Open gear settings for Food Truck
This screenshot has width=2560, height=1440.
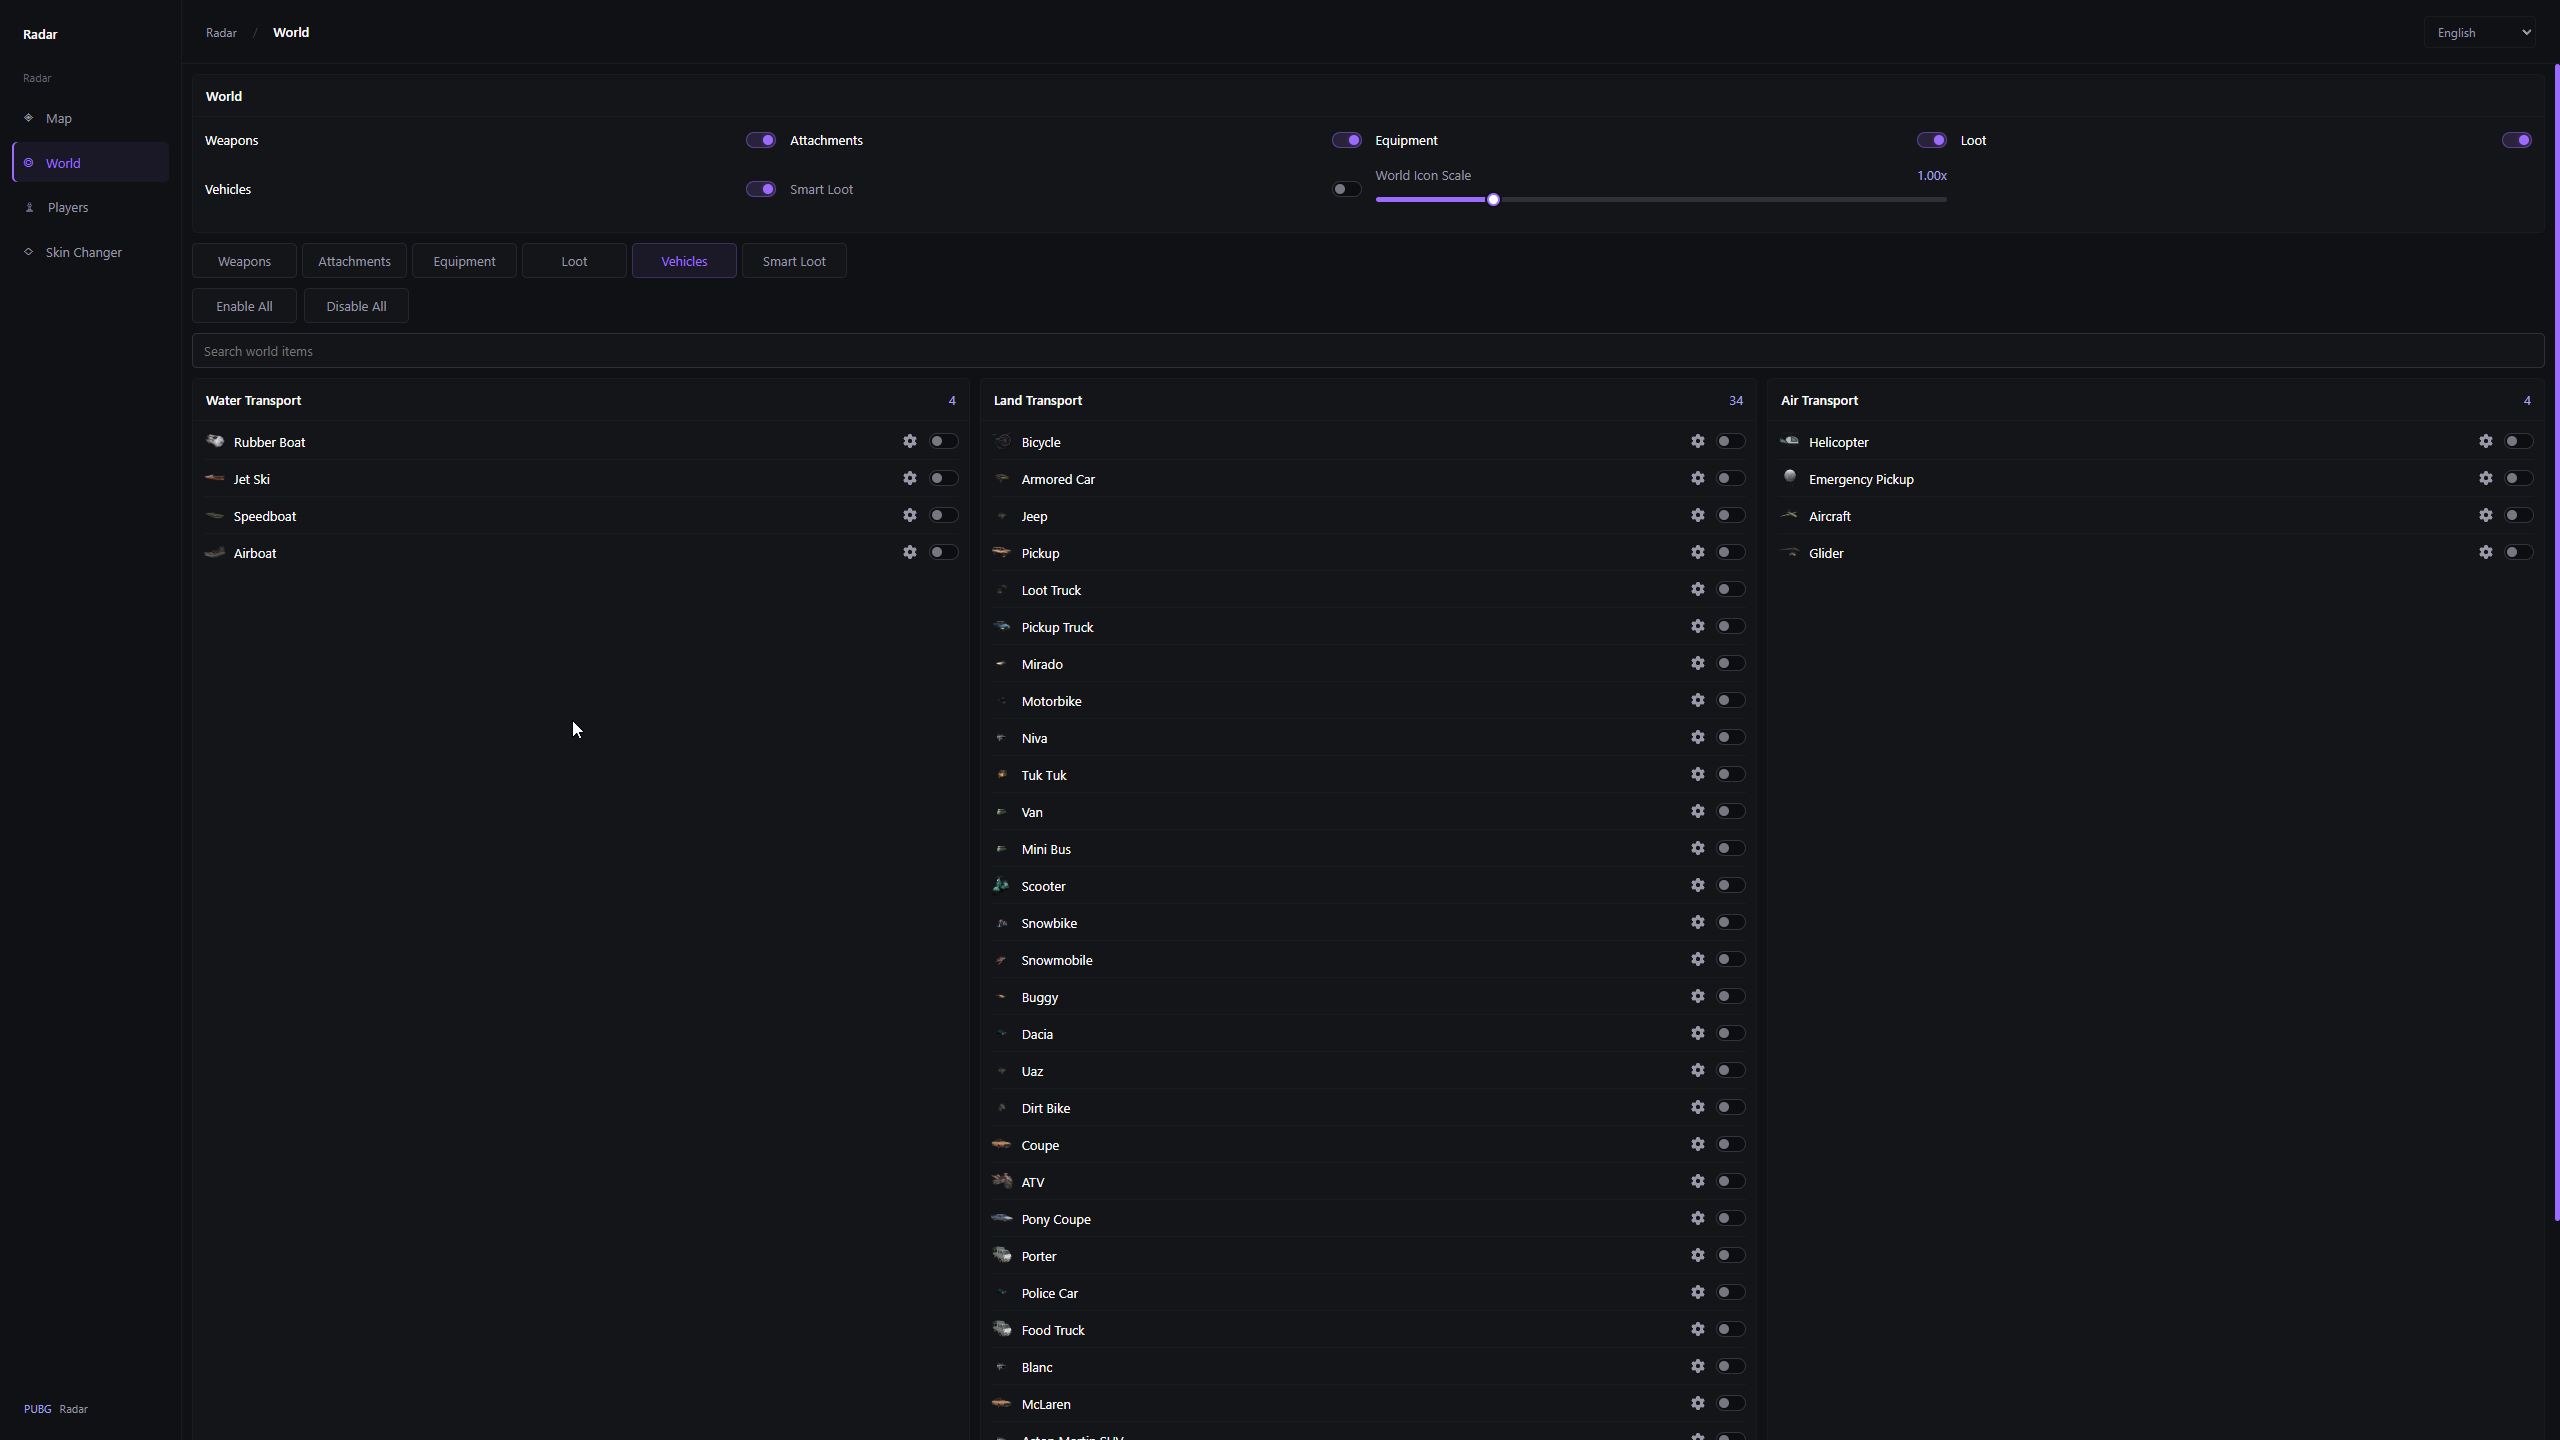click(x=1697, y=1329)
